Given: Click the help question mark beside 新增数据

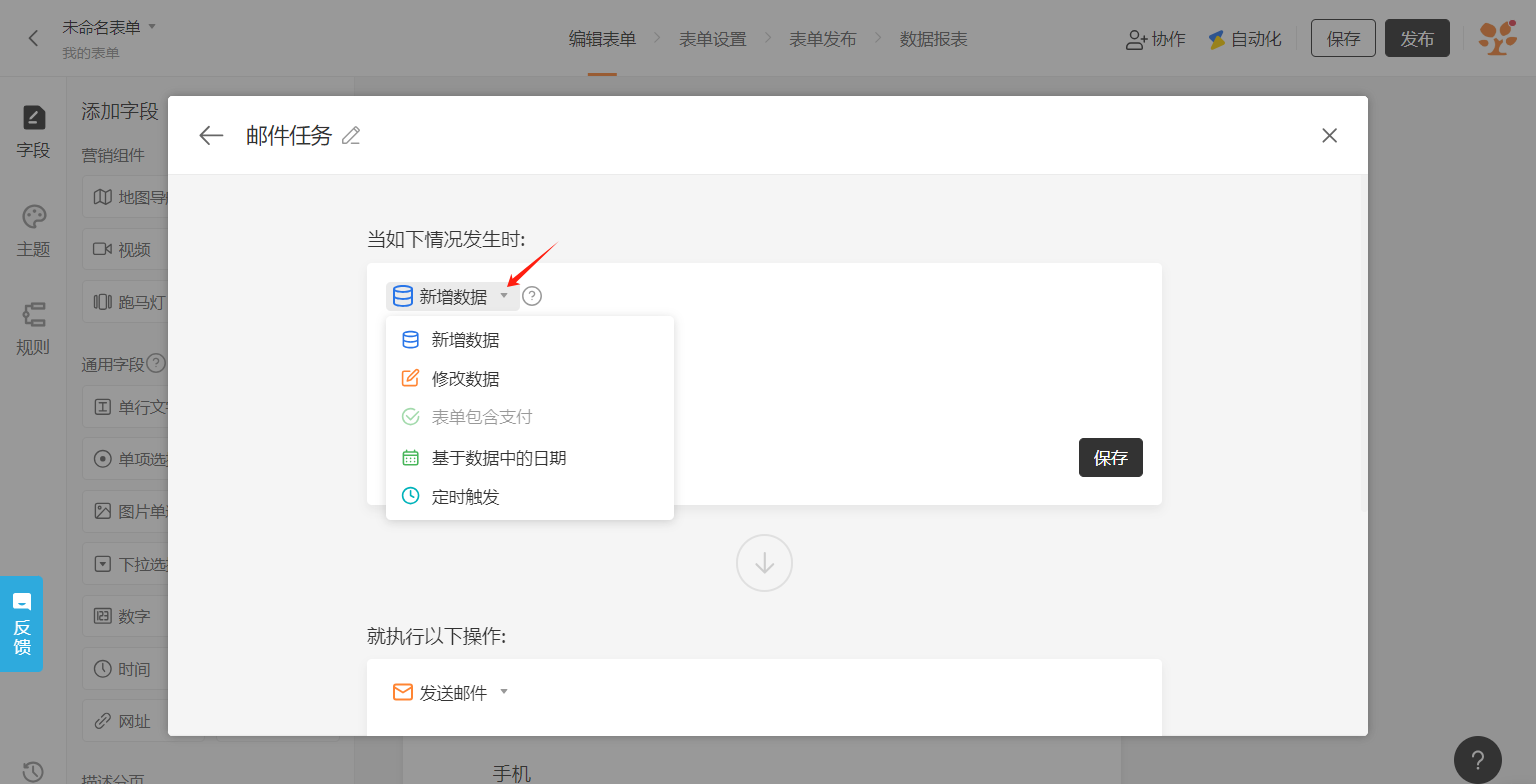Looking at the screenshot, I should point(532,296).
